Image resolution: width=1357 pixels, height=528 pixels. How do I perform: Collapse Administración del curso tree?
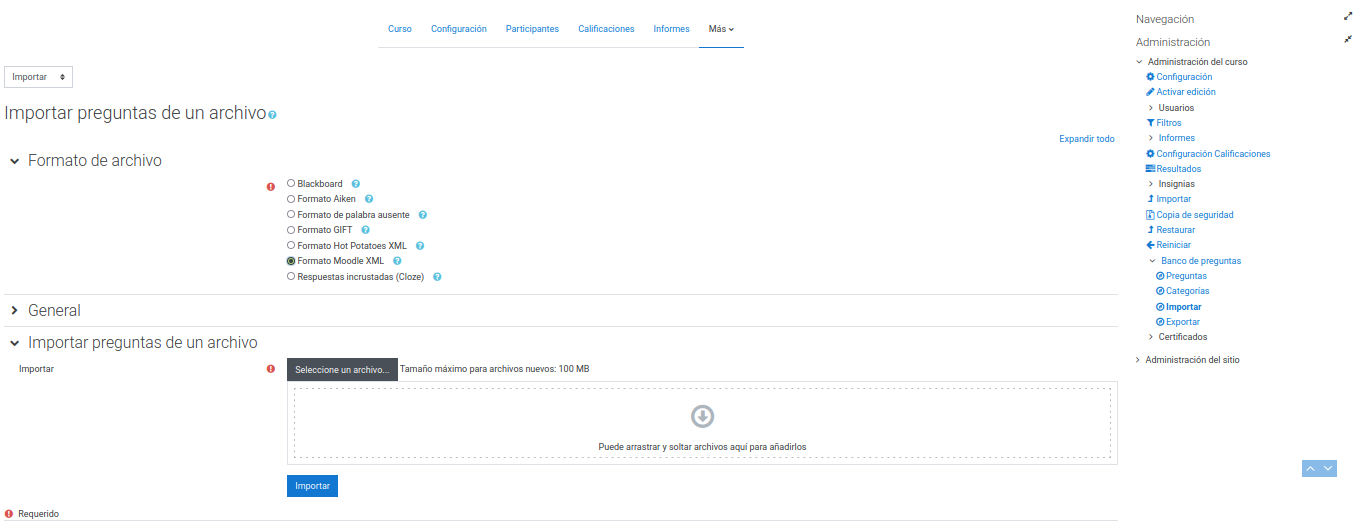tap(1140, 62)
